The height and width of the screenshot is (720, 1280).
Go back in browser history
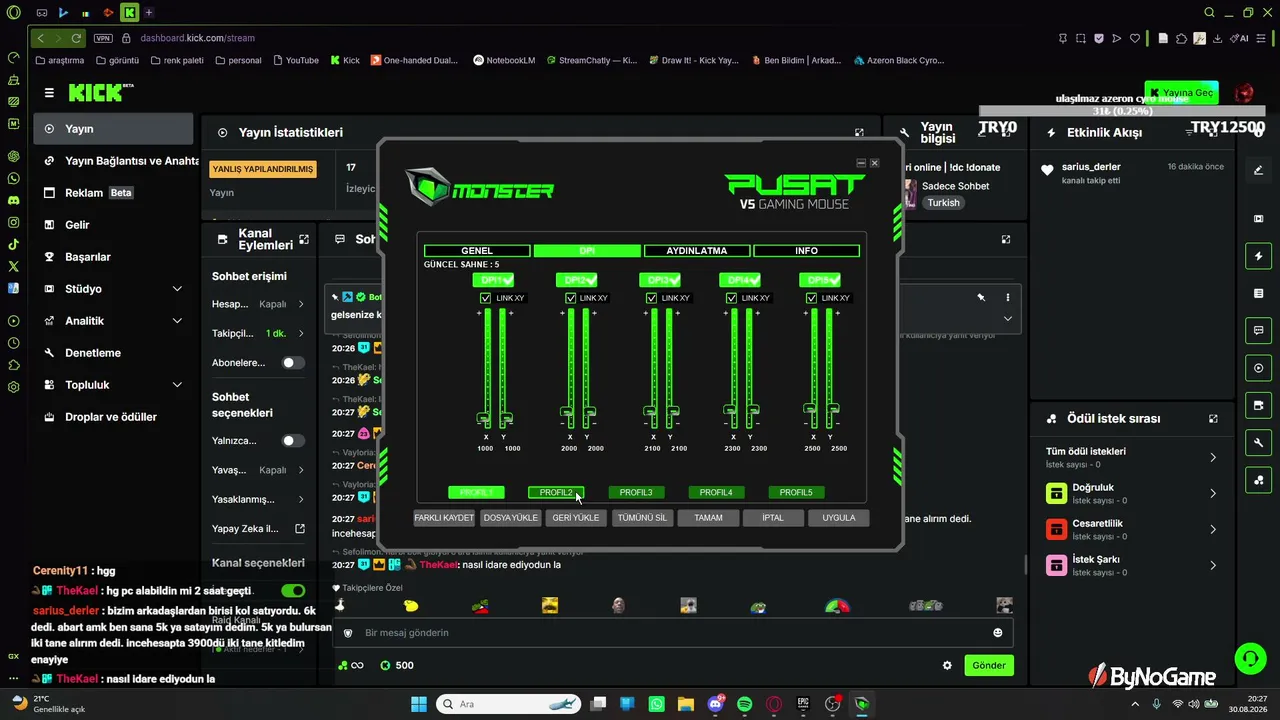(40, 38)
